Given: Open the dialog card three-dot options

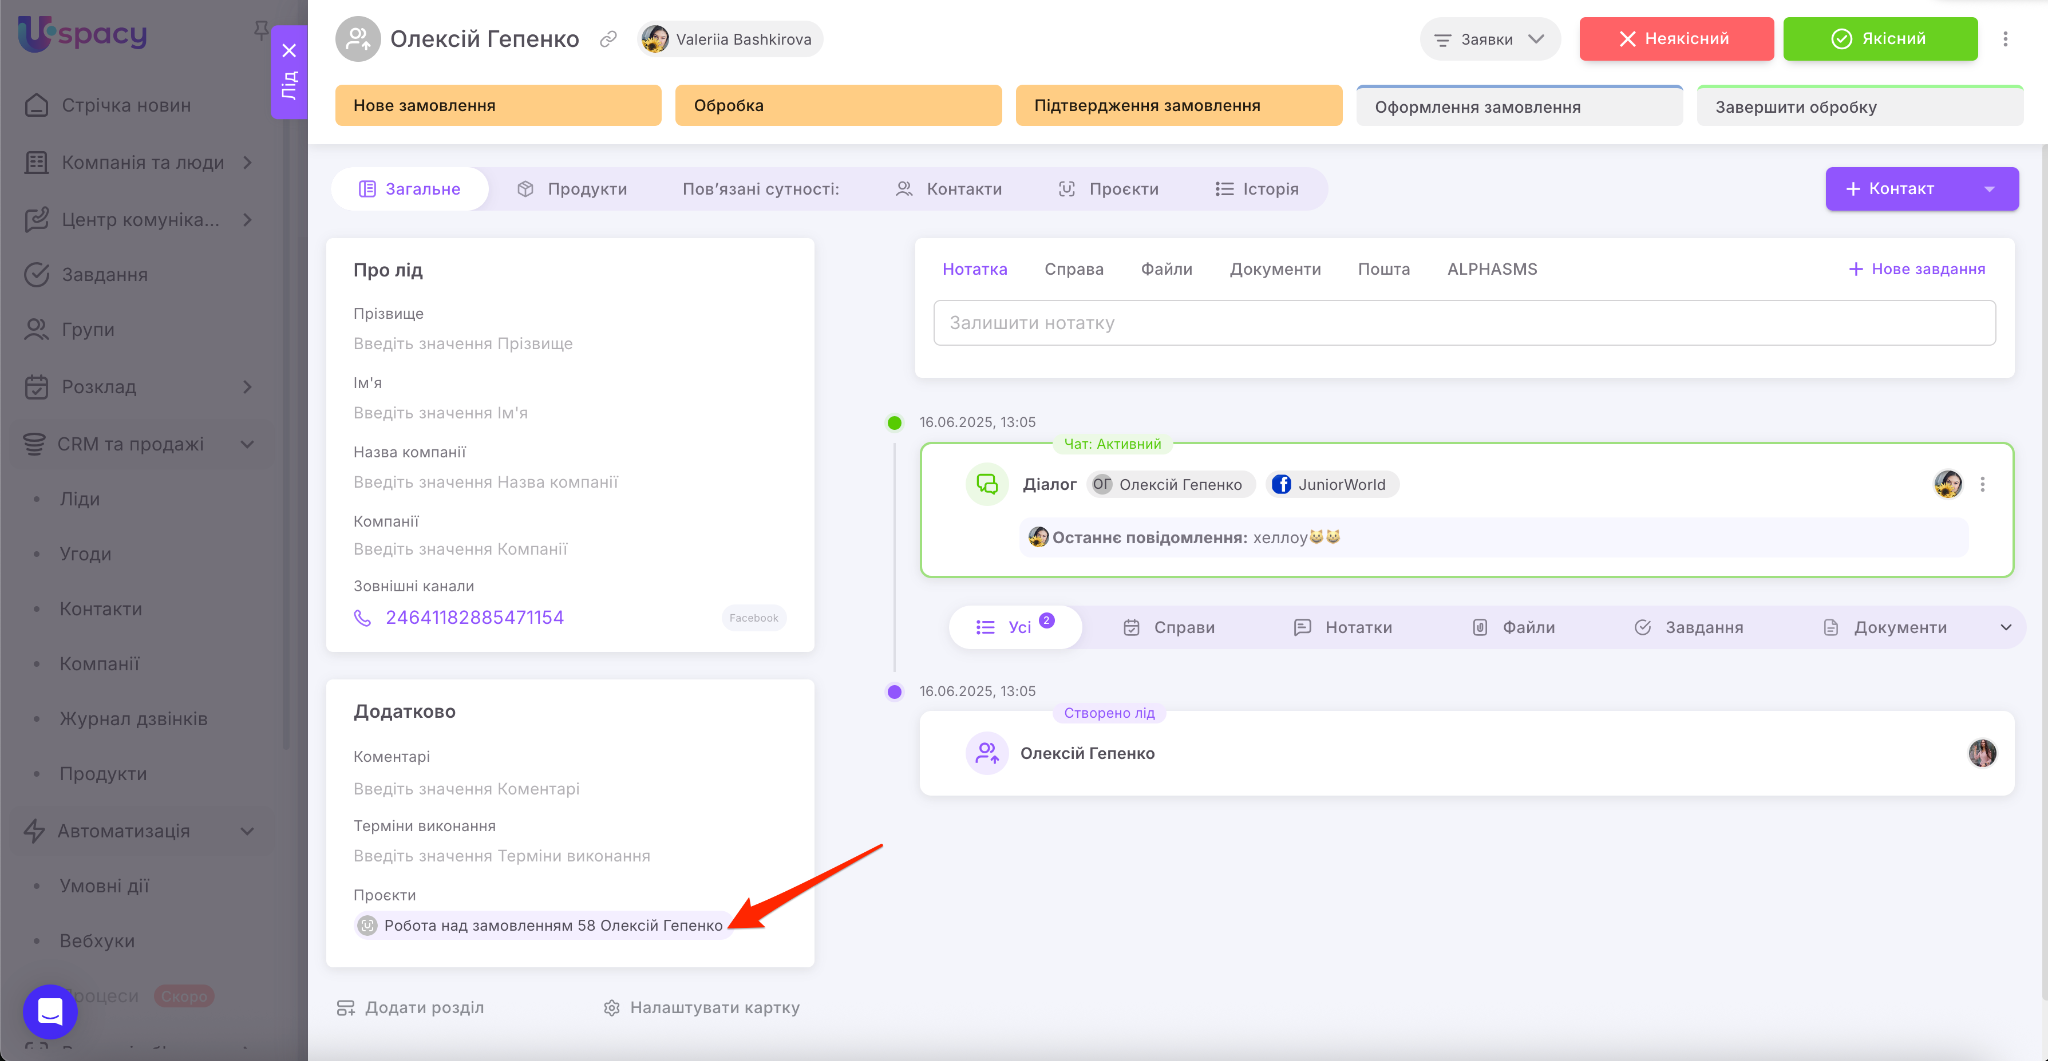Looking at the screenshot, I should 1982,485.
